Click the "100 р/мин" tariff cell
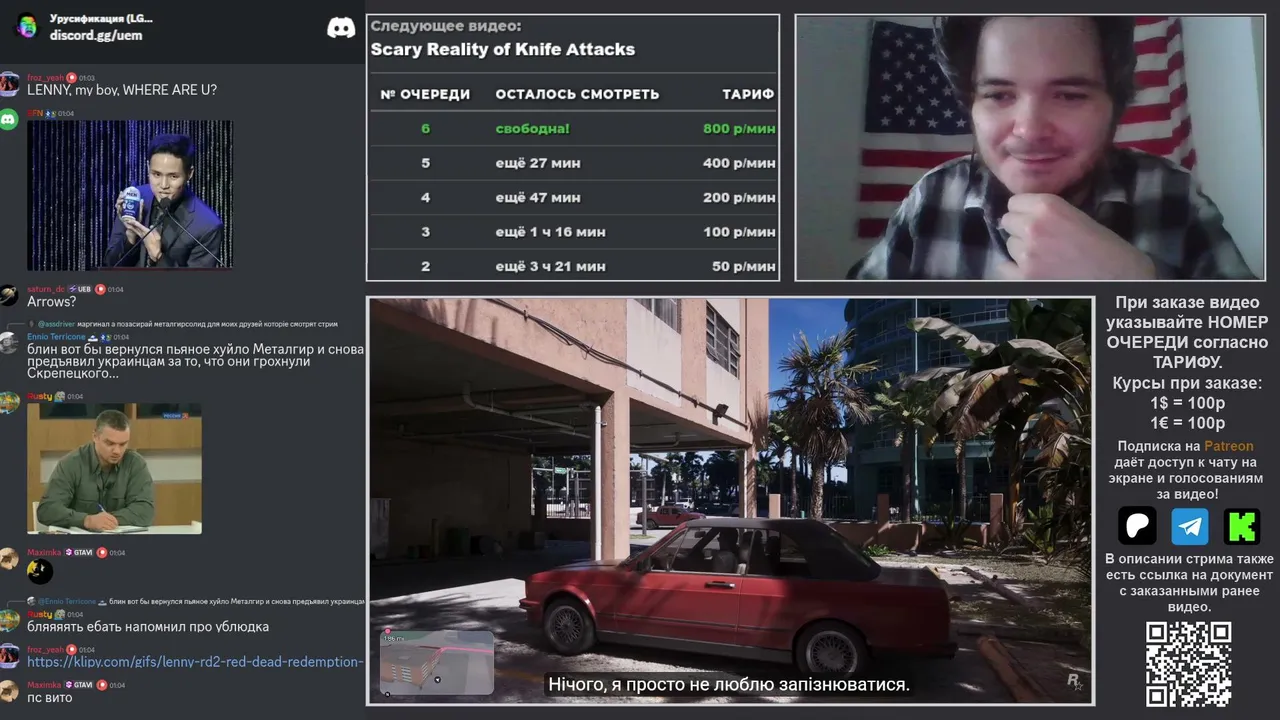 pyautogui.click(x=739, y=232)
